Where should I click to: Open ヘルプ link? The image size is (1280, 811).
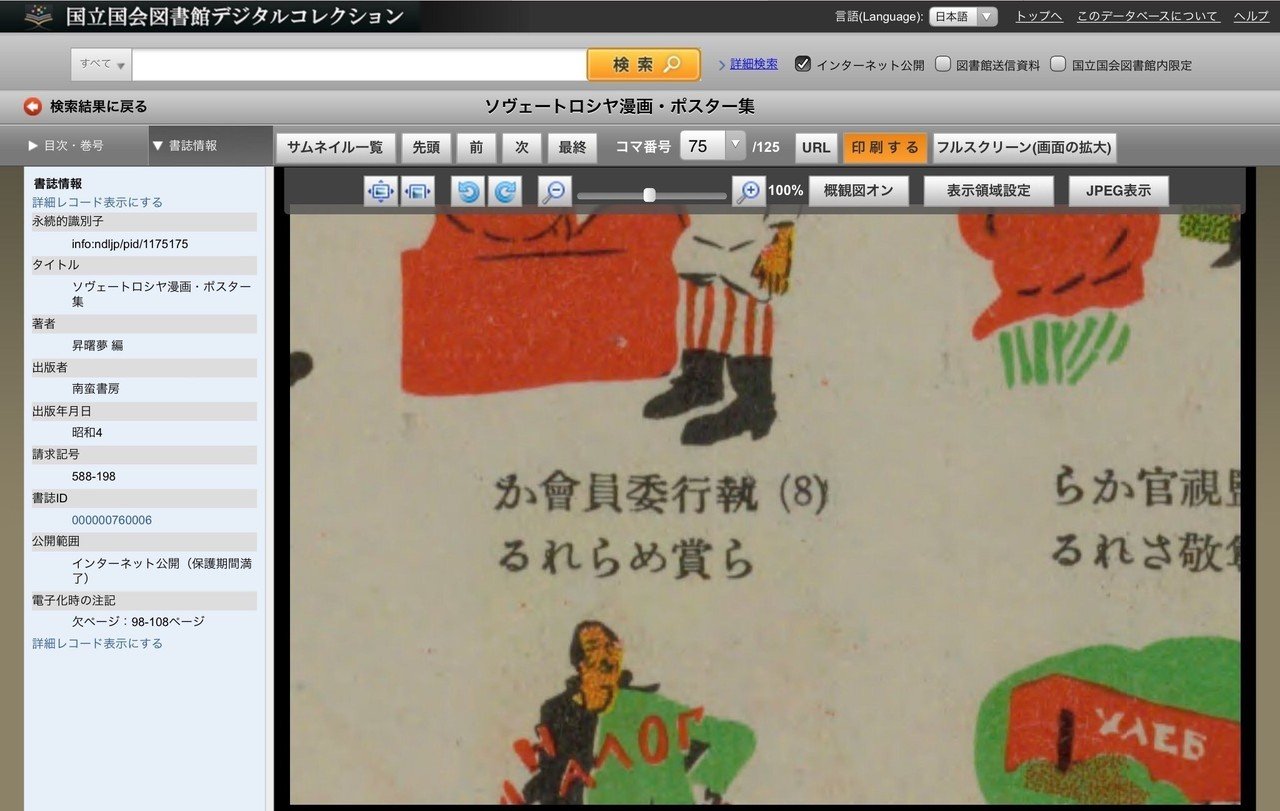(1251, 16)
